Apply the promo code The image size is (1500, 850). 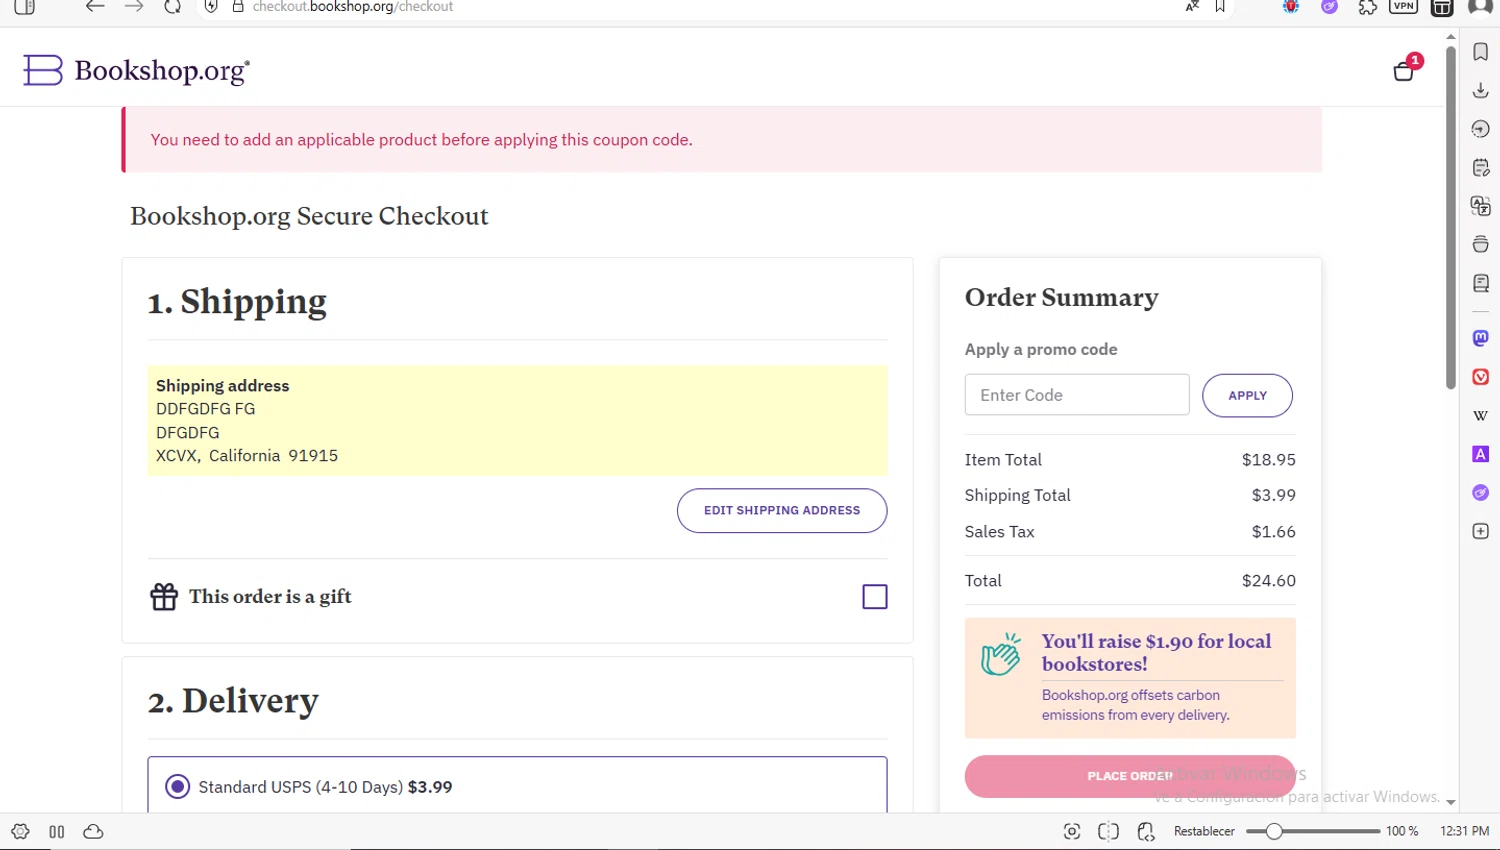[x=1247, y=396]
